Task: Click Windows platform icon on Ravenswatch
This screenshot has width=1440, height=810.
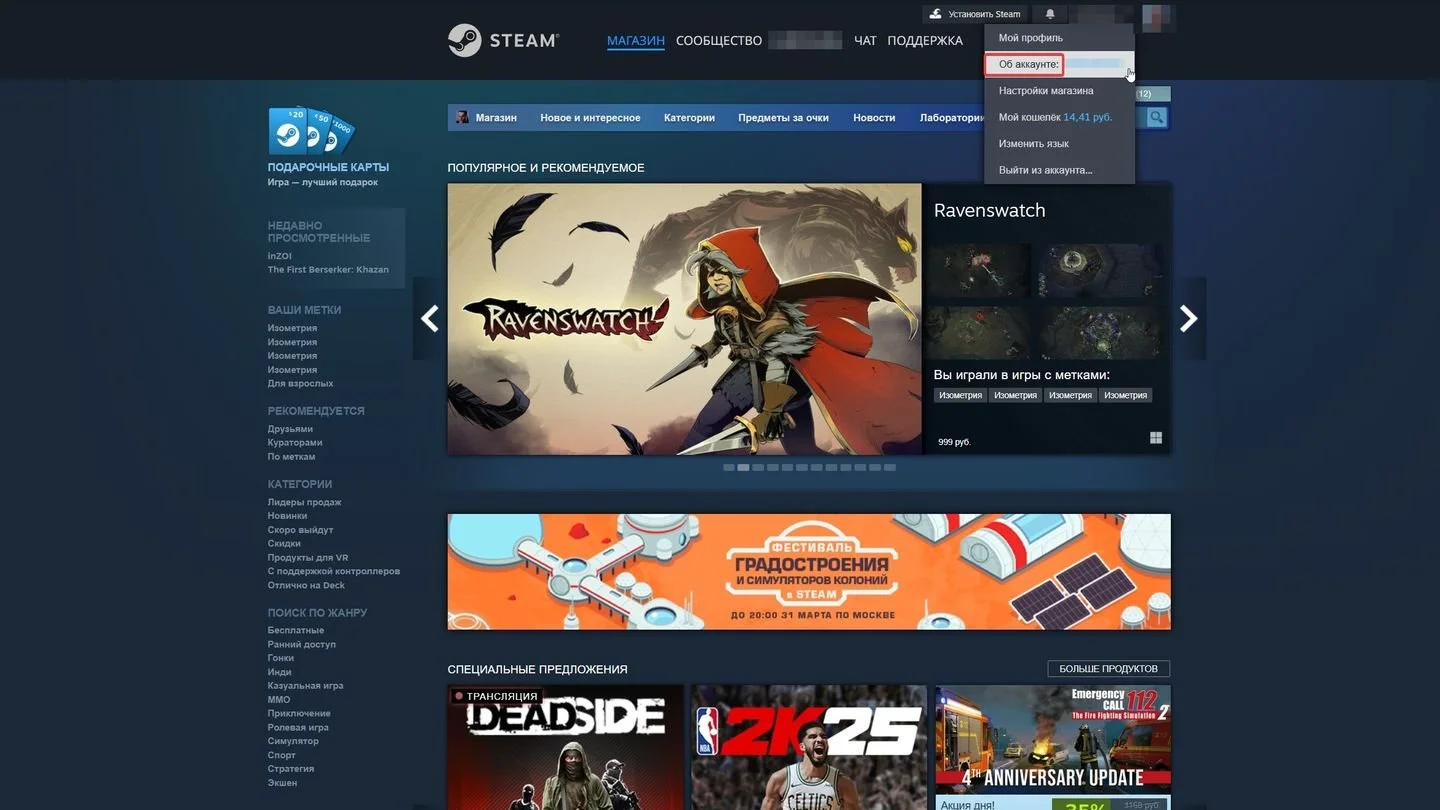Action: (x=1156, y=438)
